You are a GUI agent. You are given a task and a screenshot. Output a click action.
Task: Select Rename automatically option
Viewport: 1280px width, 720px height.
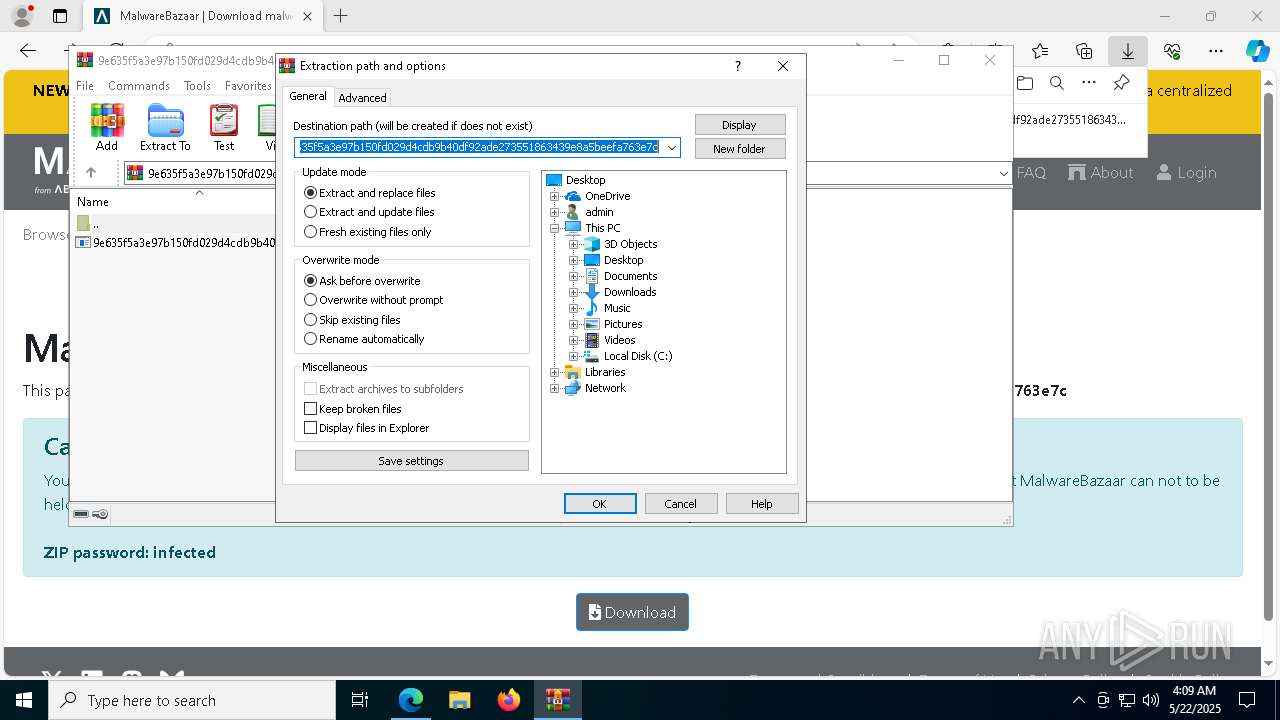tap(364, 339)
